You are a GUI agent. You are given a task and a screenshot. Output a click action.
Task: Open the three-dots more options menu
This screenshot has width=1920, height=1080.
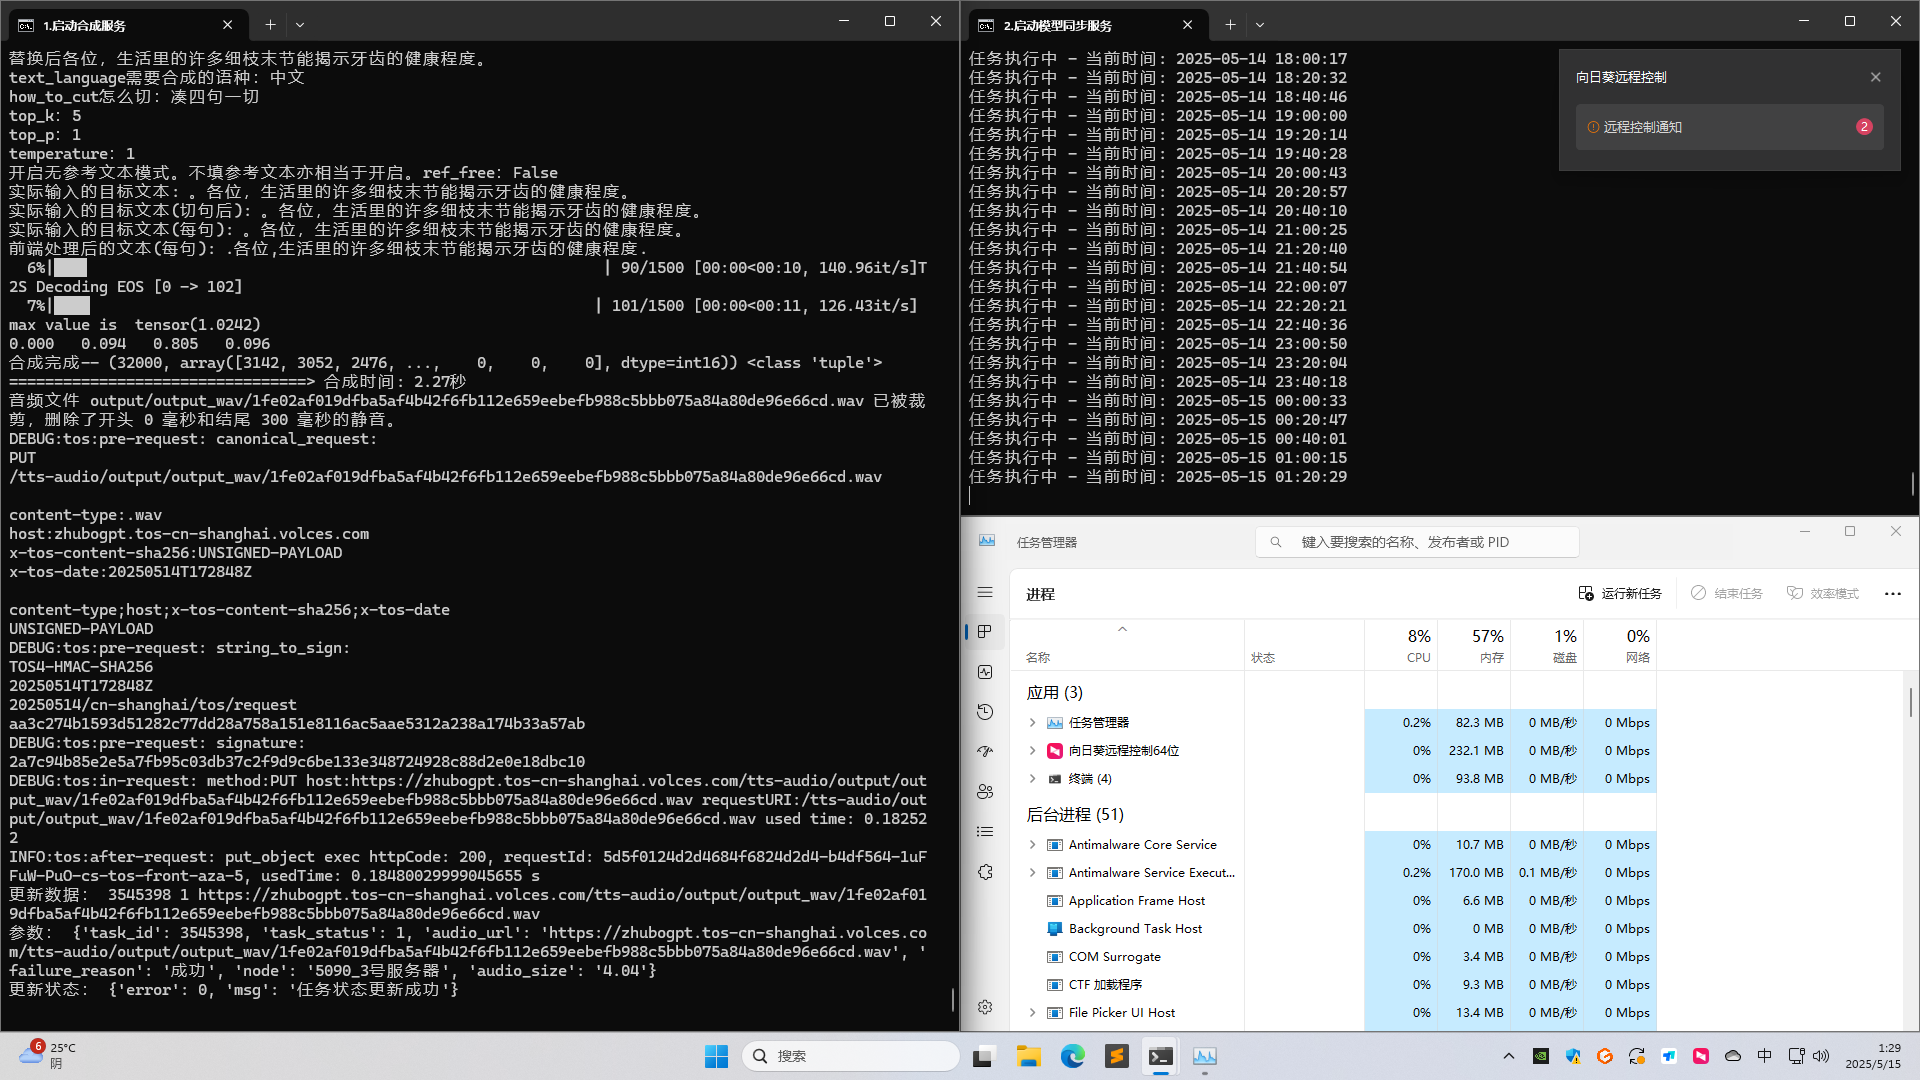tap(1892, 593)
